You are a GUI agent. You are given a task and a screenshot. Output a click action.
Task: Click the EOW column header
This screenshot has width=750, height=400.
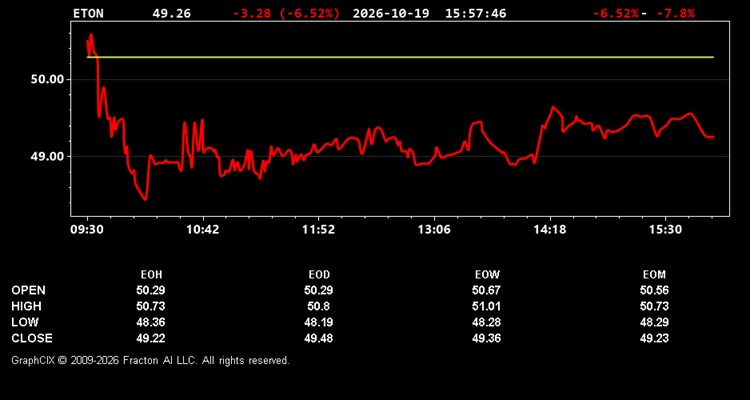click(x=487, y=275)
